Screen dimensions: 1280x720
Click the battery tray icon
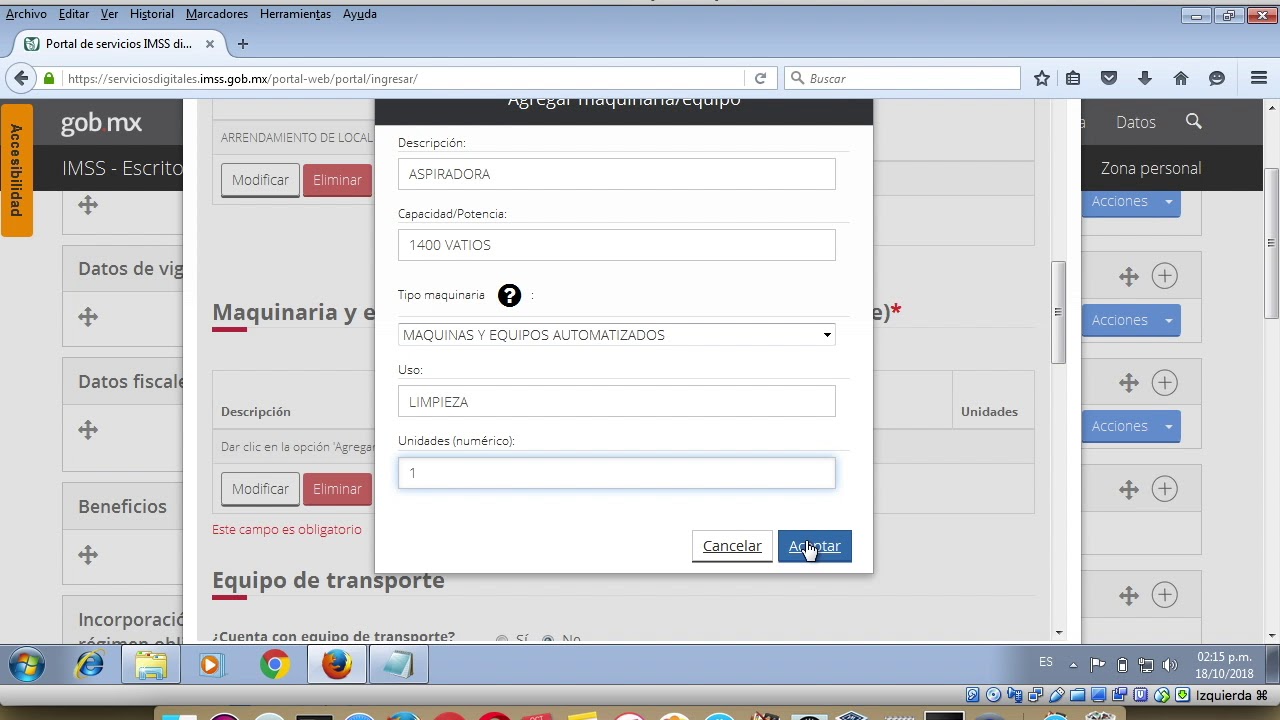pyautogui.click(x=1122, y=665)
